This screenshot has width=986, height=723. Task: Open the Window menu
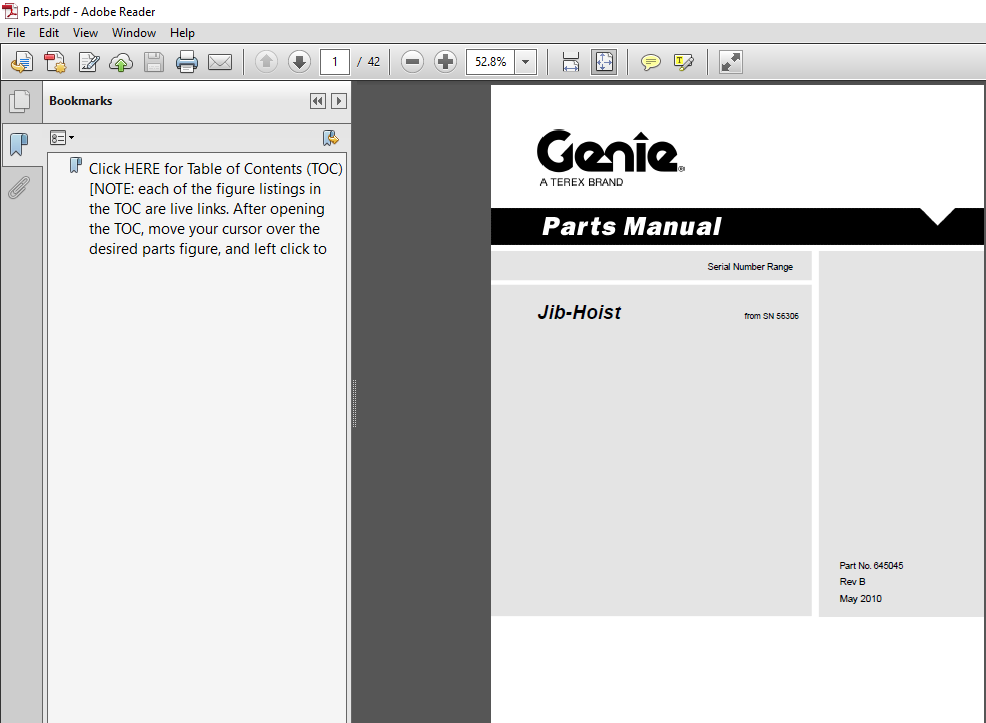(x=133, y=33)
